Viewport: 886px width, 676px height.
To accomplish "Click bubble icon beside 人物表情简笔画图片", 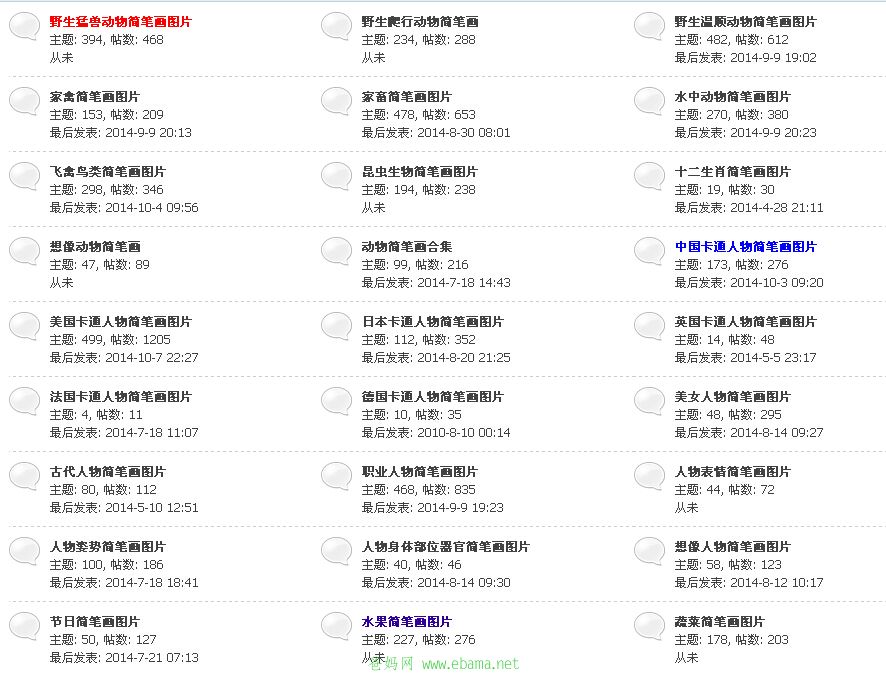I will [650, 477].
